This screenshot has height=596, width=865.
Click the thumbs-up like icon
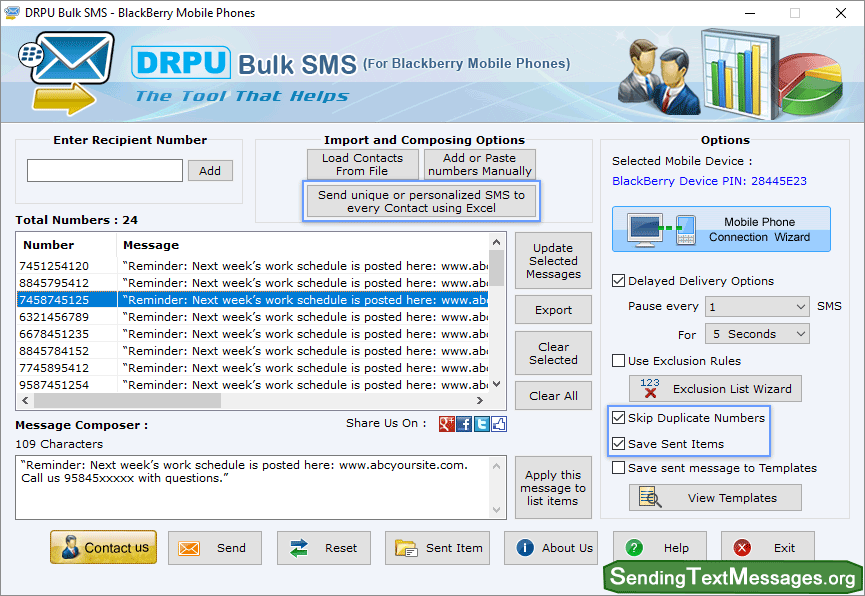499,424
